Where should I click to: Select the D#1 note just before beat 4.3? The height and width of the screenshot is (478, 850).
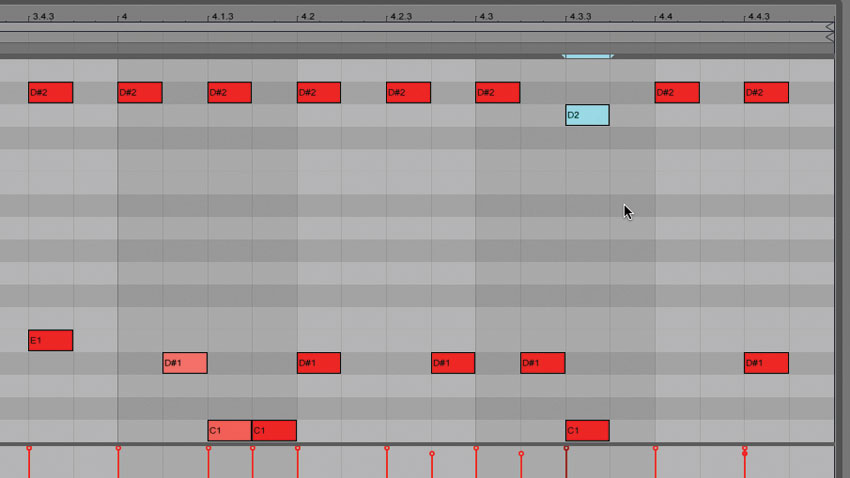453,363
